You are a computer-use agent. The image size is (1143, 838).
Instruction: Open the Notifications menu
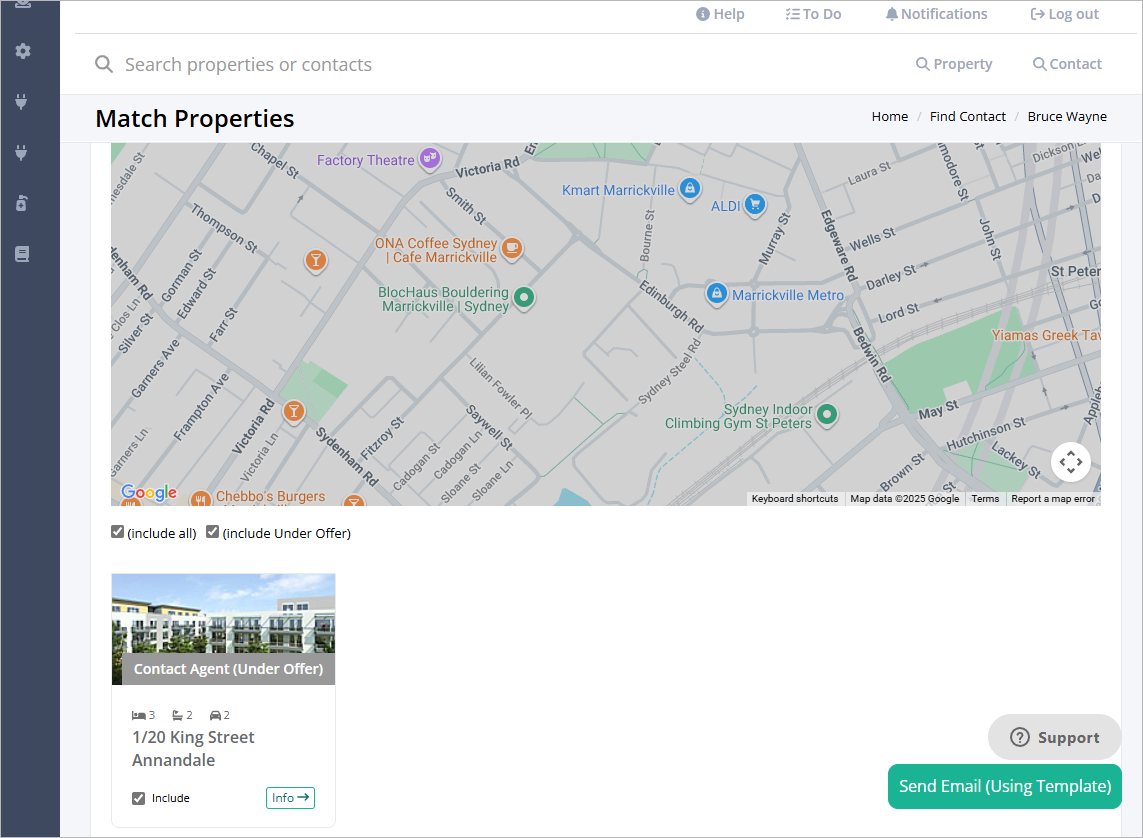coord(936,14)
